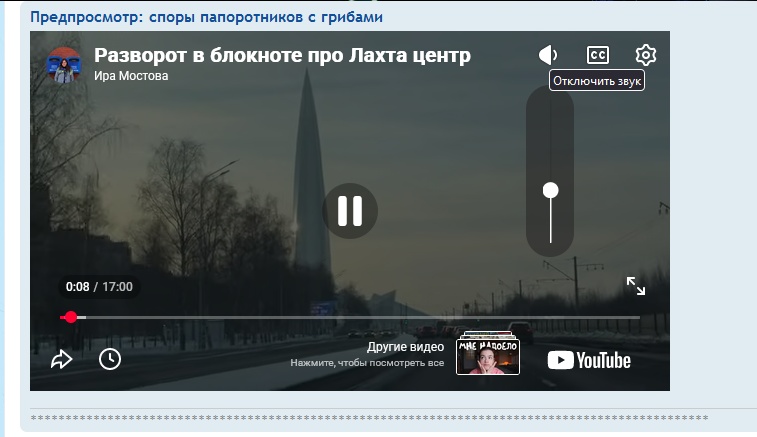Open the channel avatar picture
Screen dimensions: 757x437
pyautogui.click(x=64, y=65)
